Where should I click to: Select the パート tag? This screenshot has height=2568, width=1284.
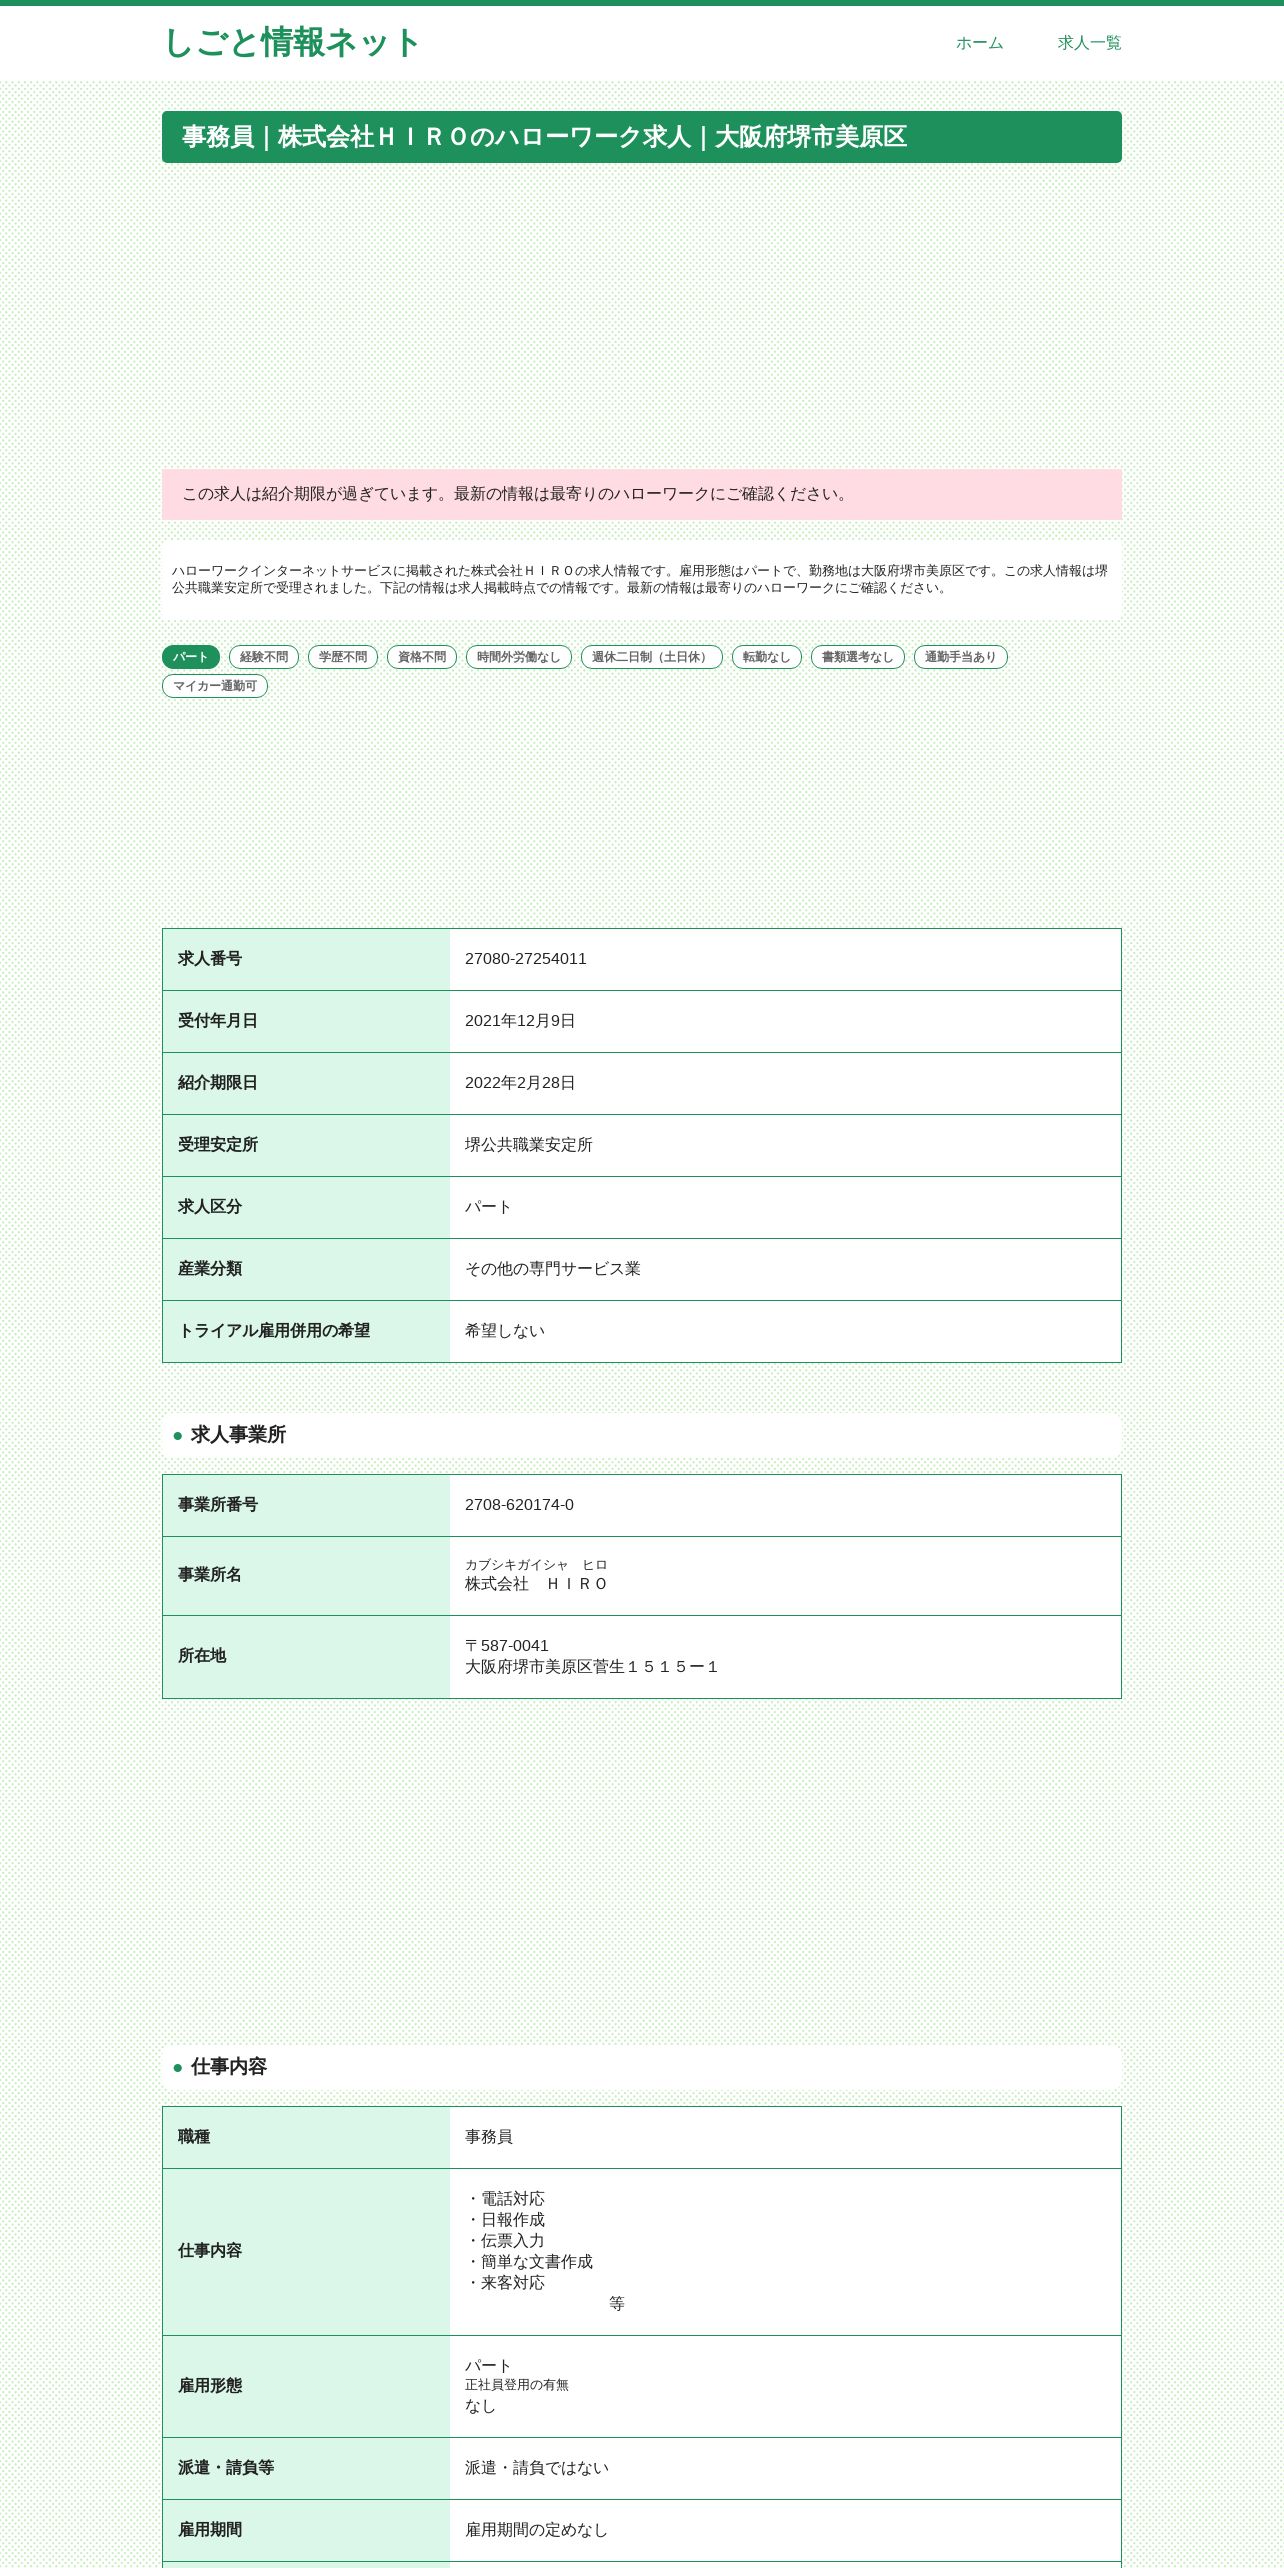191,657
